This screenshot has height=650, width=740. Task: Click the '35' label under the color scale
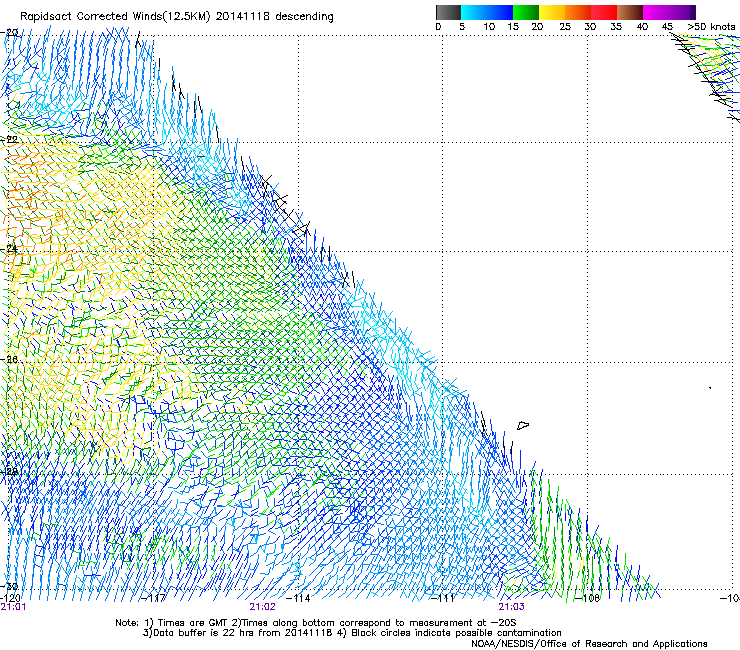[x=616, y=27]
